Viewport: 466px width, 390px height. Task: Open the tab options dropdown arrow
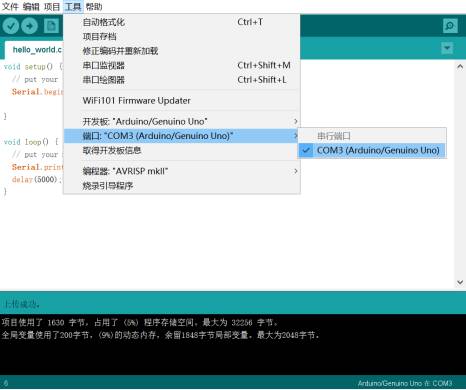447,48
